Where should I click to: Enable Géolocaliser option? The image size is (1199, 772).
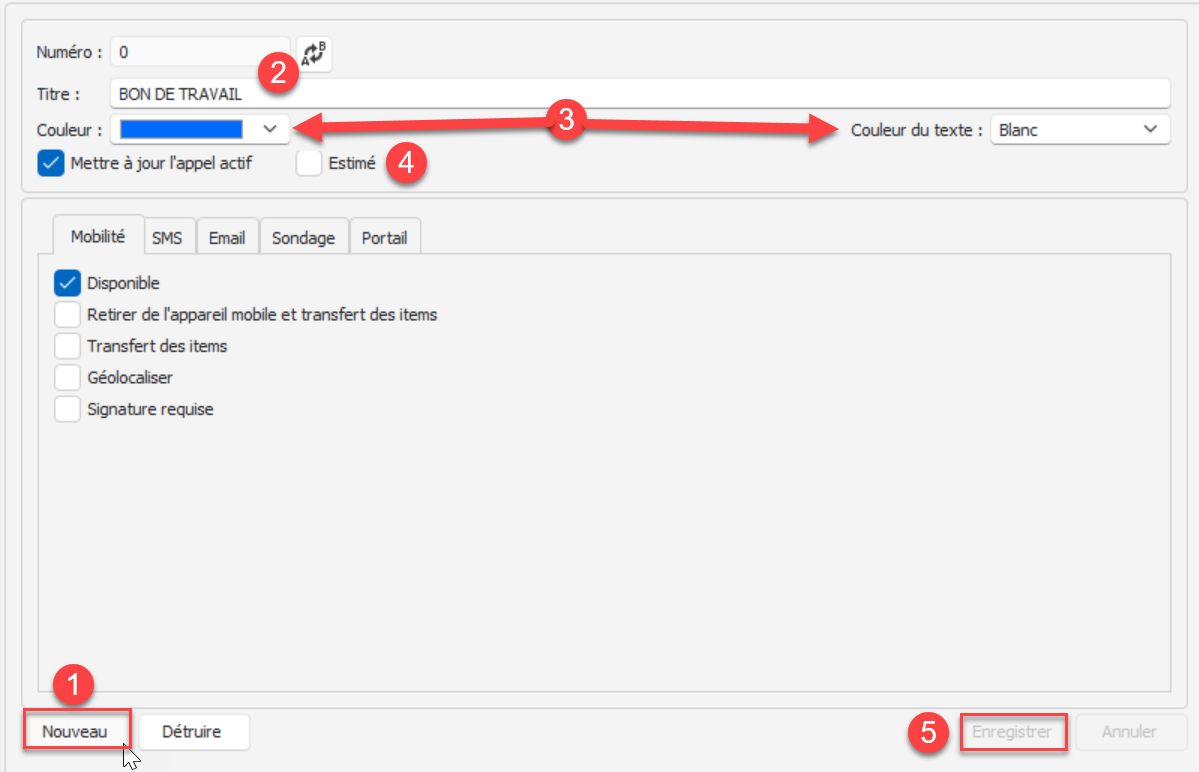pyautogui.click(x=68, y=378)
